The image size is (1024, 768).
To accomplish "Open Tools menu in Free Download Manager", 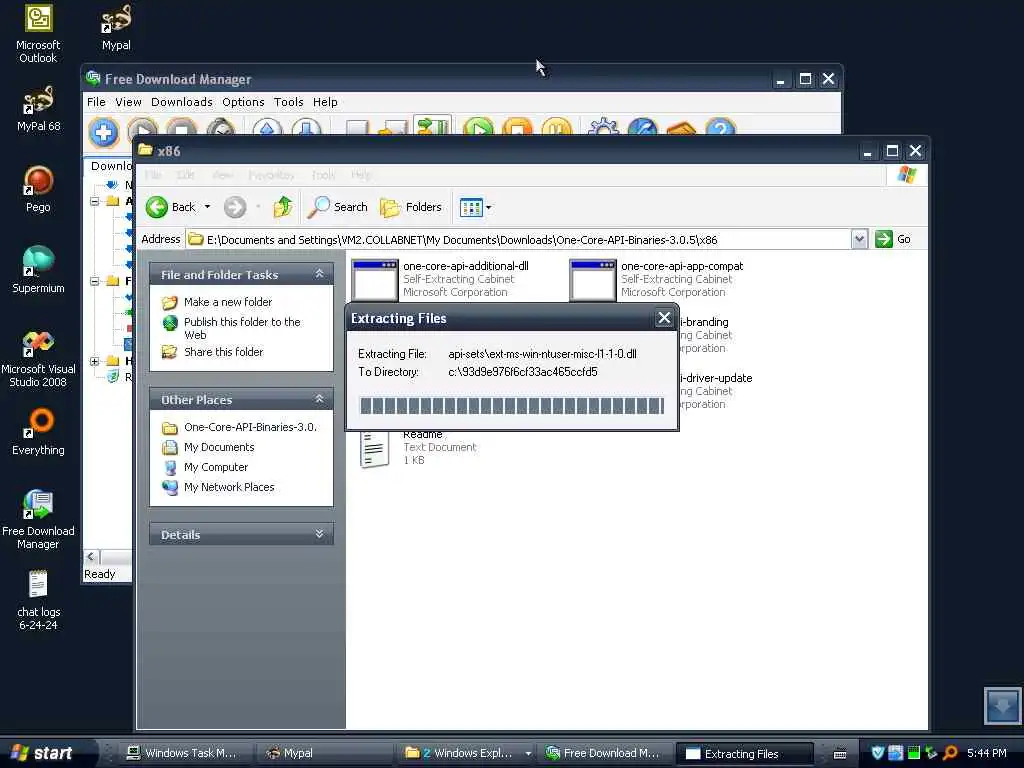I will (288, 102).
